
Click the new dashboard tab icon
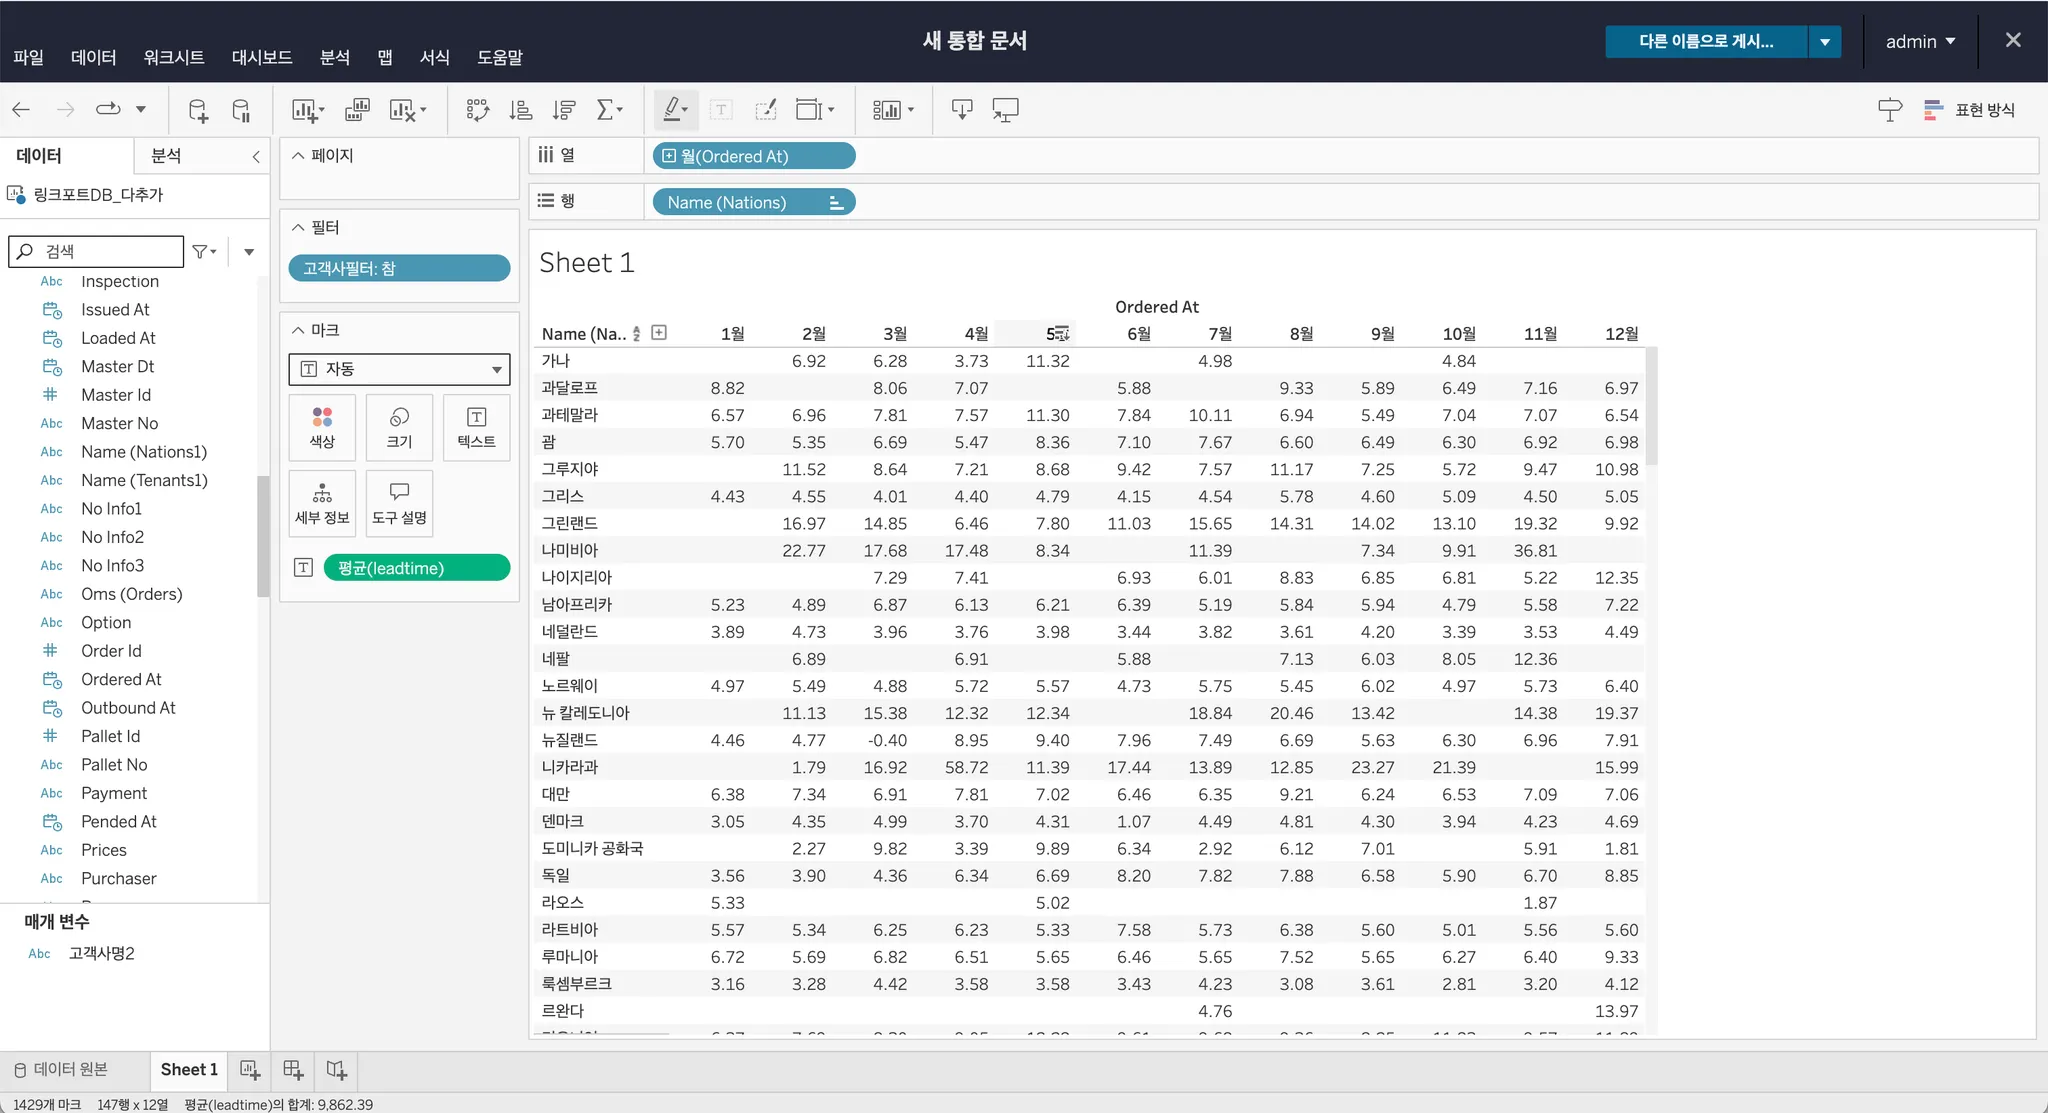pos(293,1070)
